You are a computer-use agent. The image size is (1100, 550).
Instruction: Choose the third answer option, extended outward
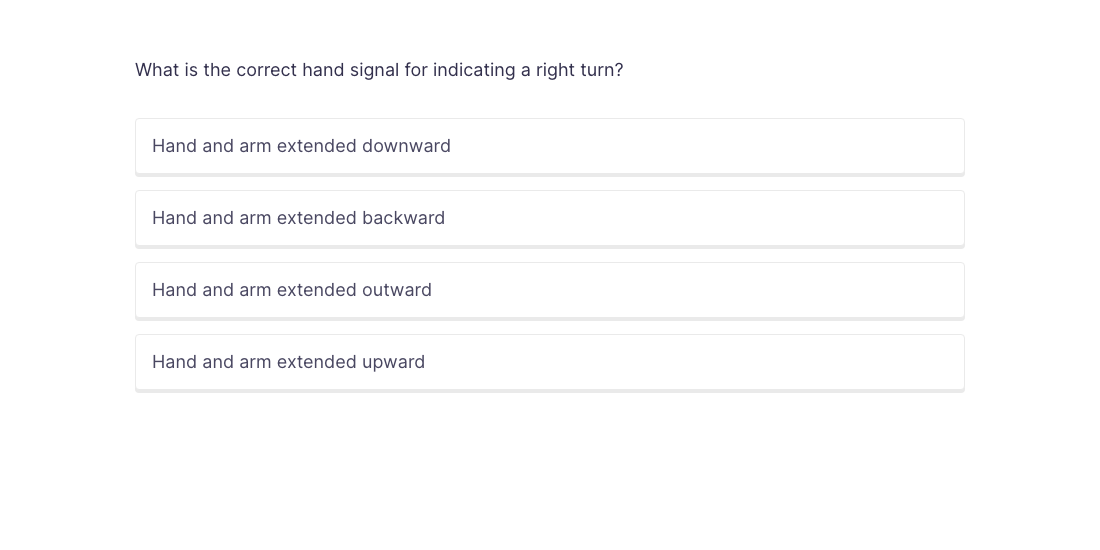[x=549, y=290]
